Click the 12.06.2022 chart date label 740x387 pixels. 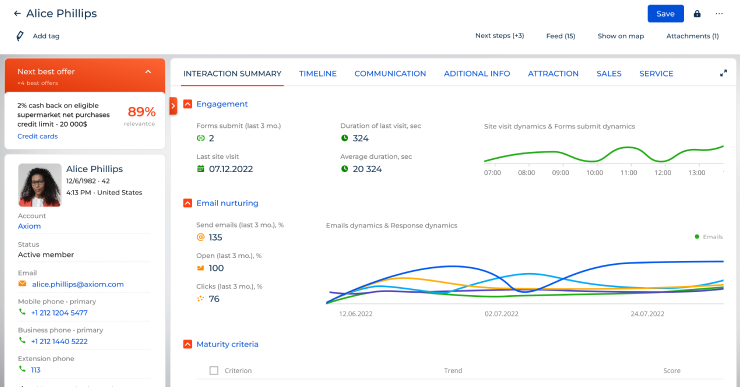point(356,313)
